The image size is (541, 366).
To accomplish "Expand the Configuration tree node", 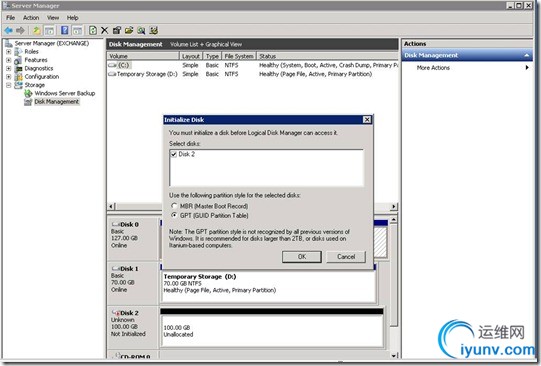I will pos(9,77).
